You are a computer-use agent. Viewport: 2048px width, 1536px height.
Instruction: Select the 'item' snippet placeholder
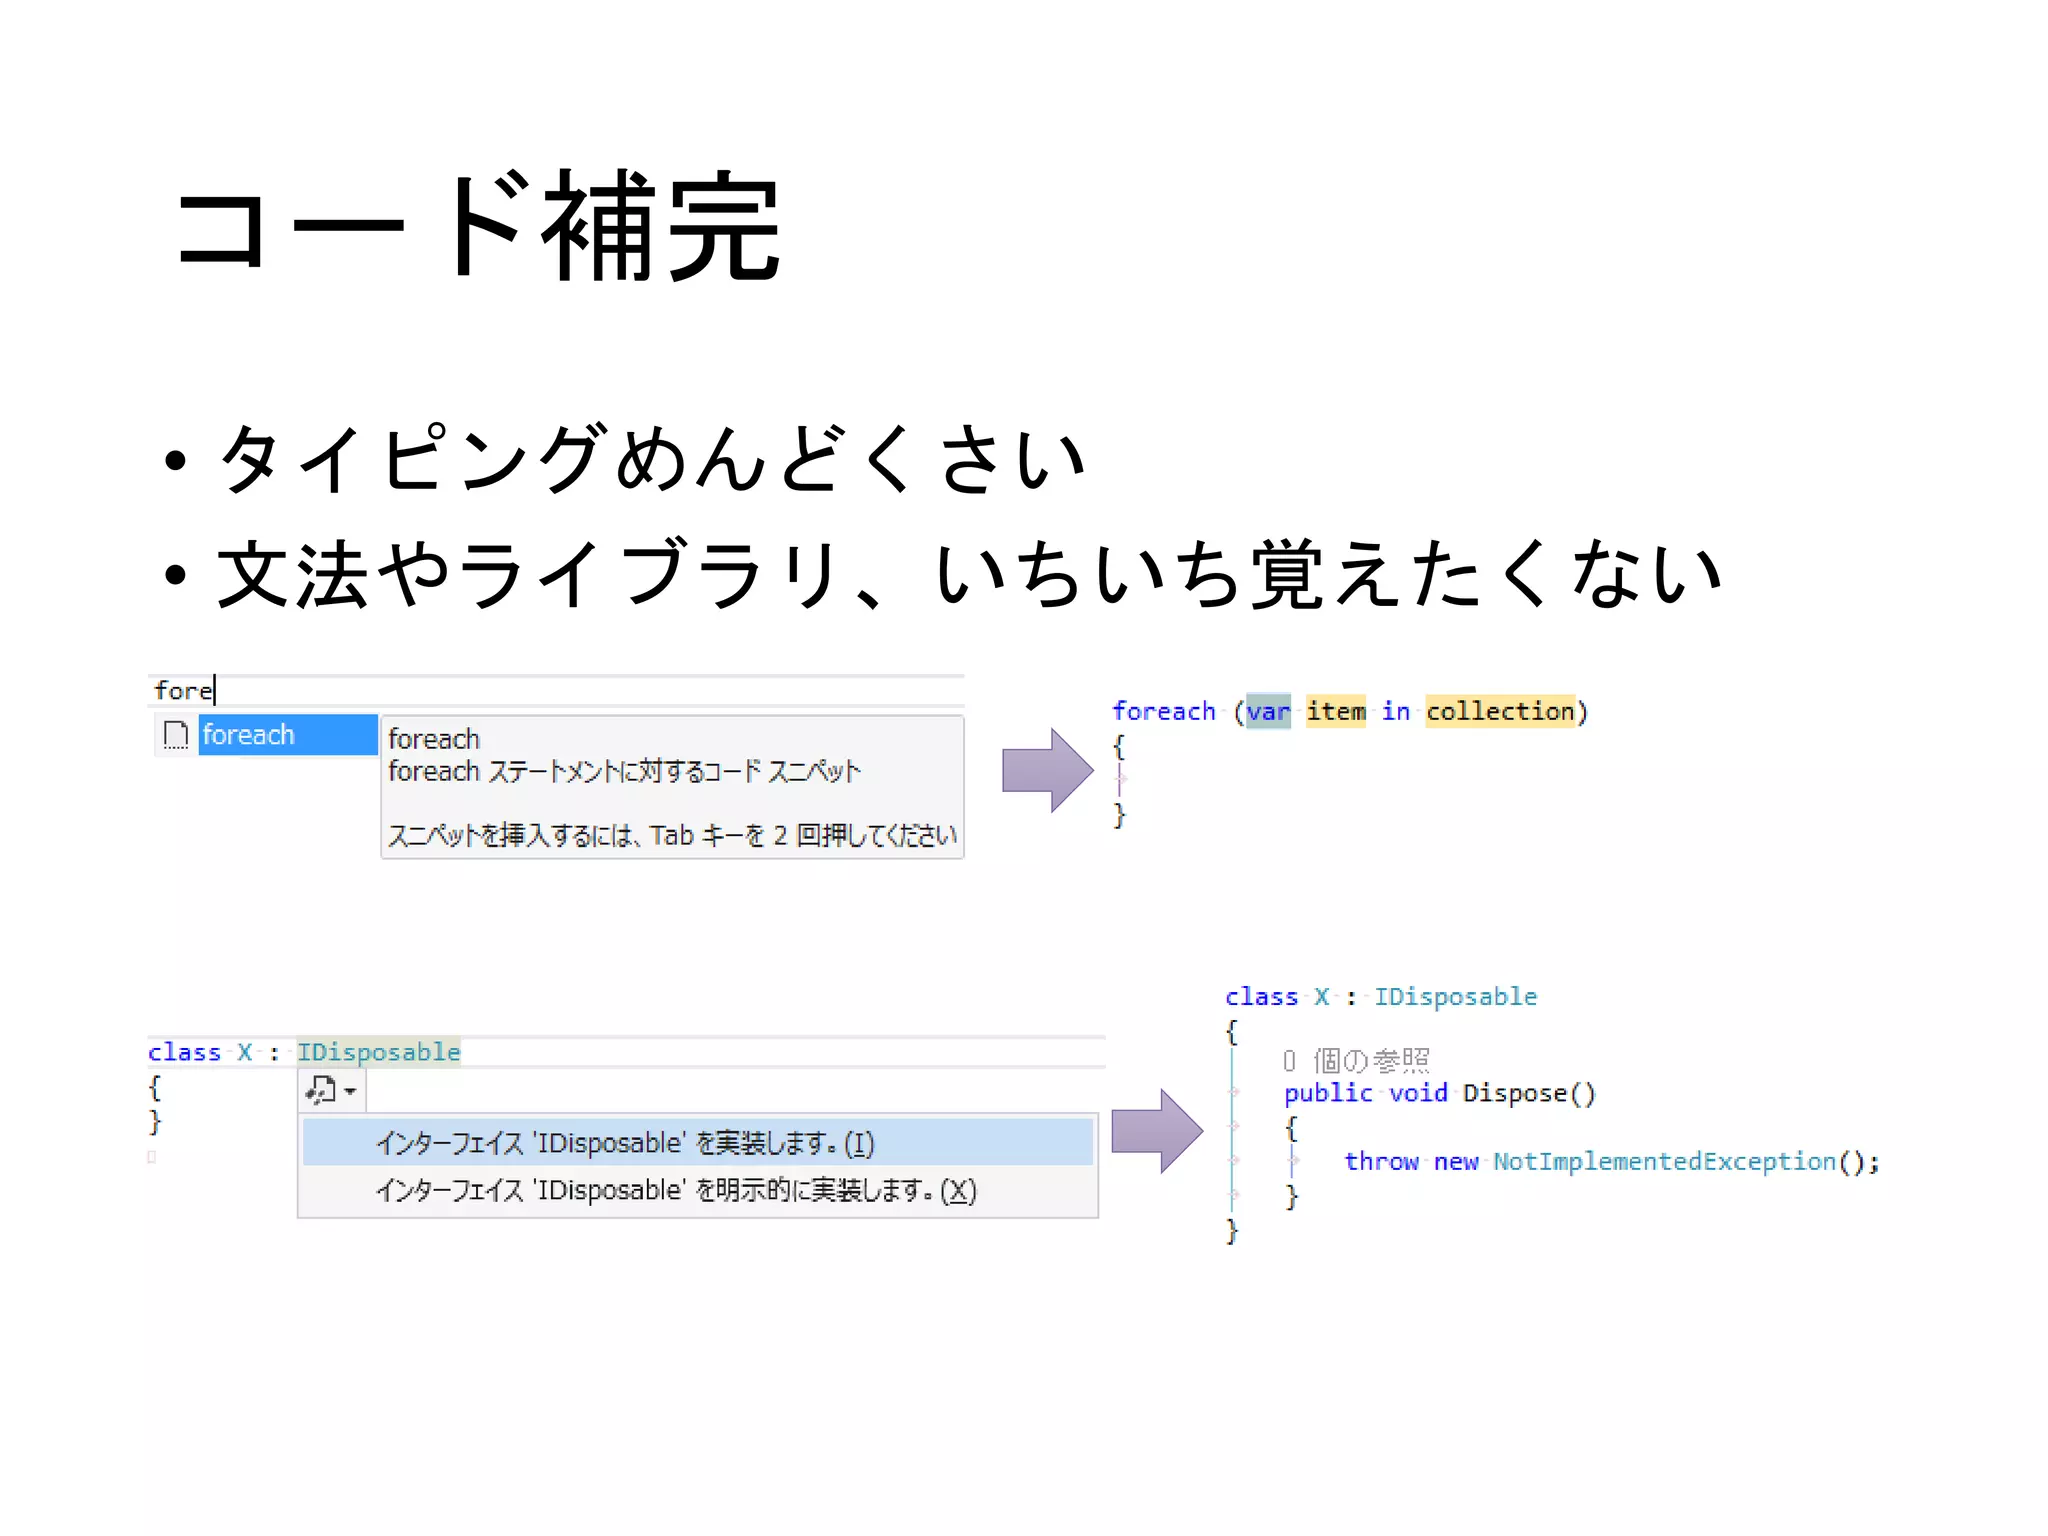pyautogui.click(x=1336, y=711)
